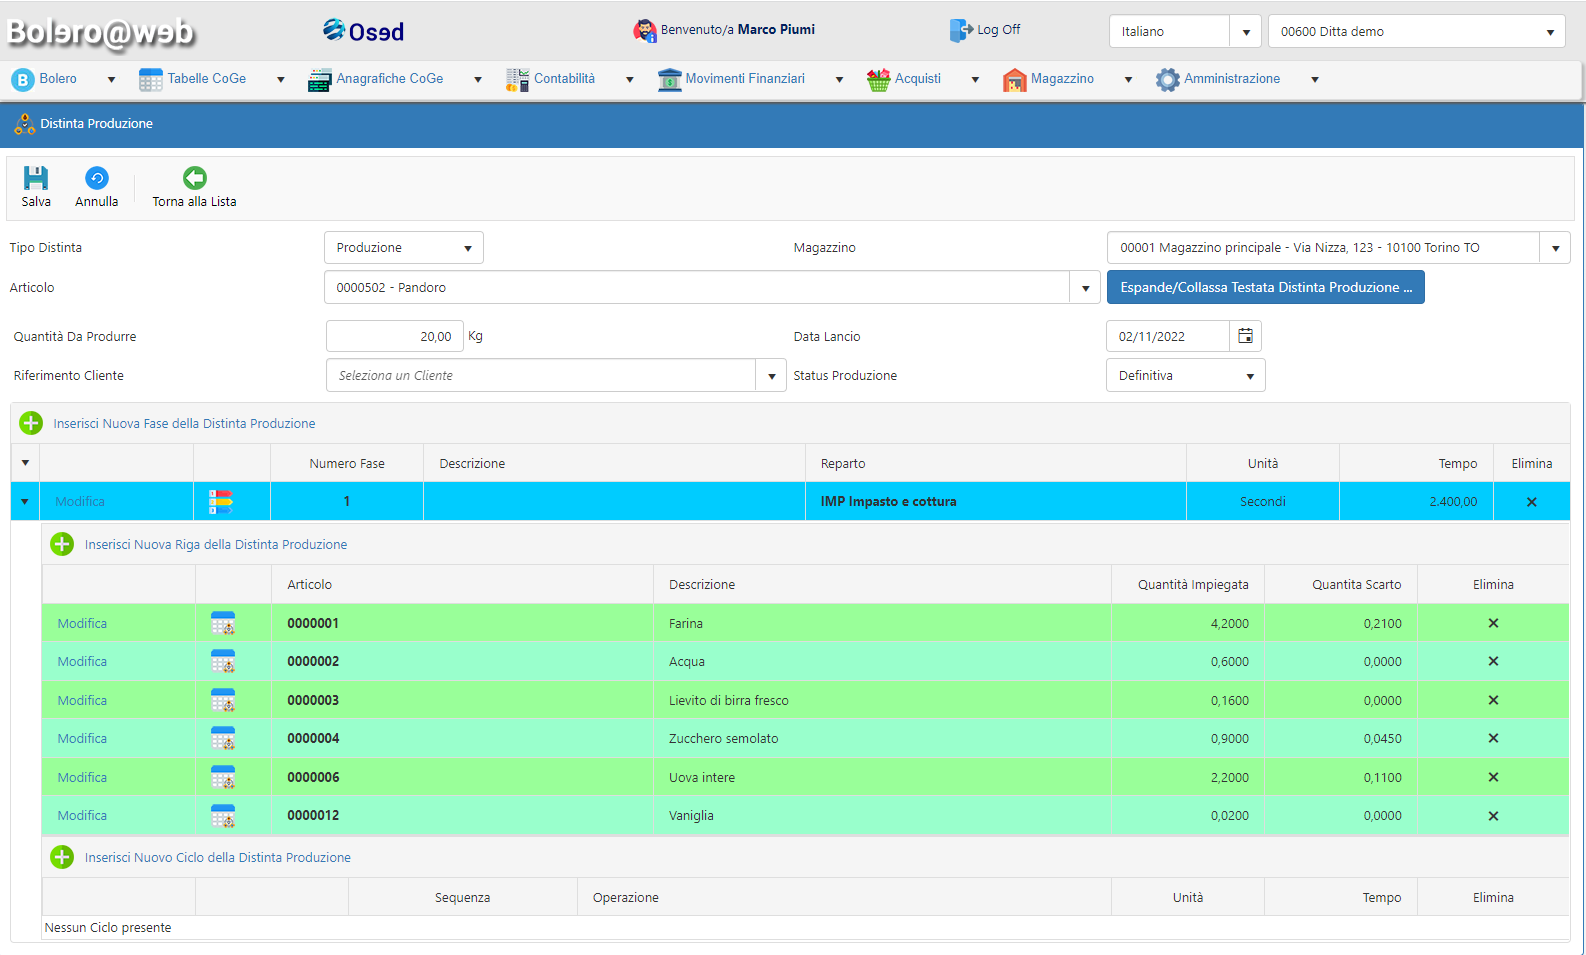
Task: Click the green plus for new Fase
Action: pyautogui.click(x=31, y=423)
